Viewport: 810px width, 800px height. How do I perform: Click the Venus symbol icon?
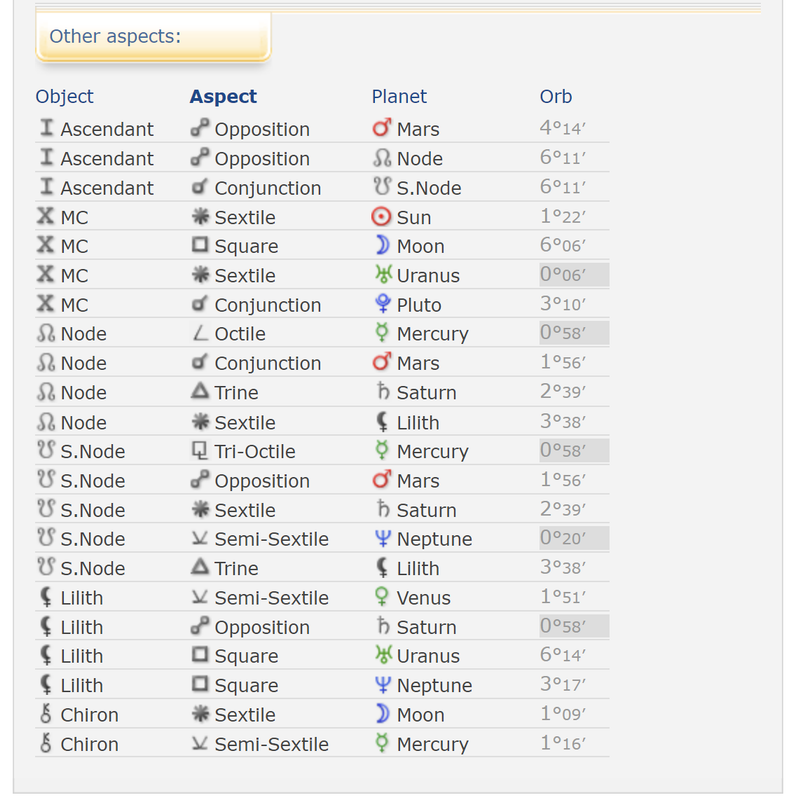382,597
